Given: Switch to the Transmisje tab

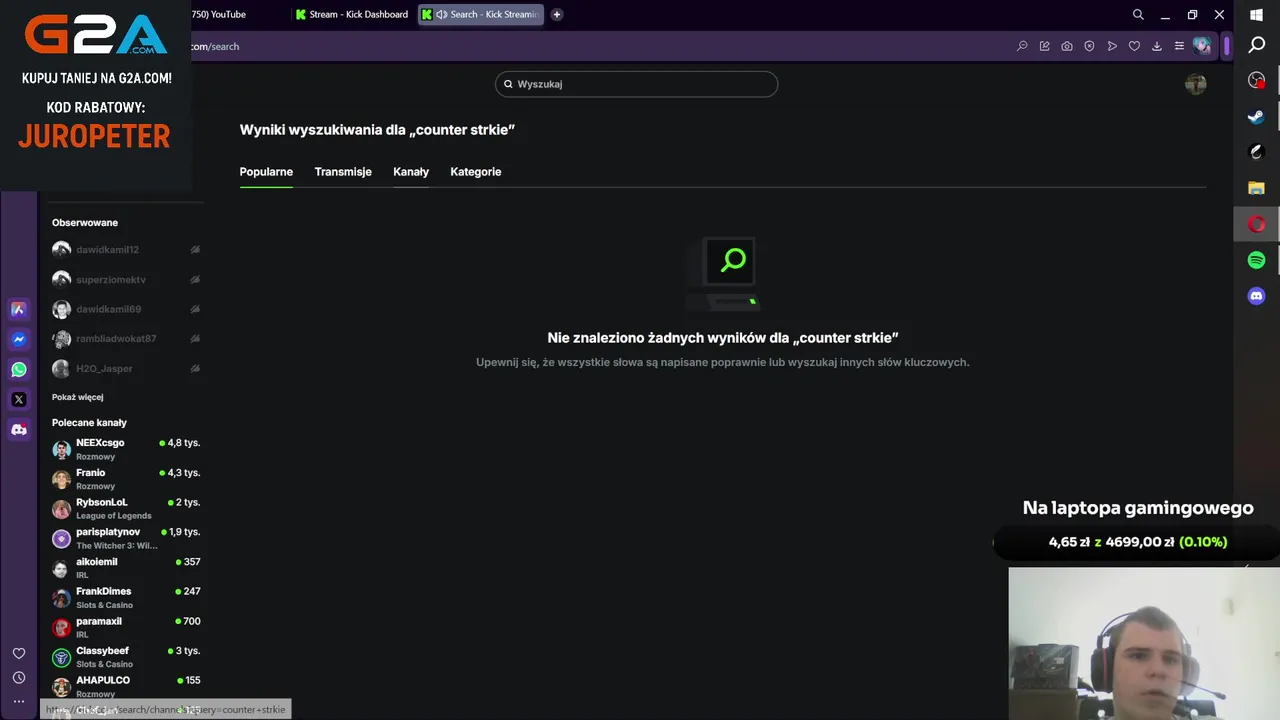Looking at the screenshot, I should (343, 172).
